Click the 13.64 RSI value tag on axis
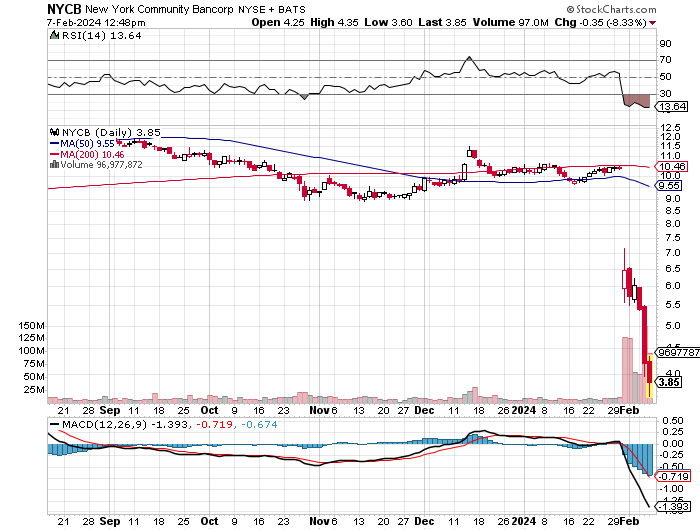The width and height of the screenshot is (700, 530). click(672, 106)
